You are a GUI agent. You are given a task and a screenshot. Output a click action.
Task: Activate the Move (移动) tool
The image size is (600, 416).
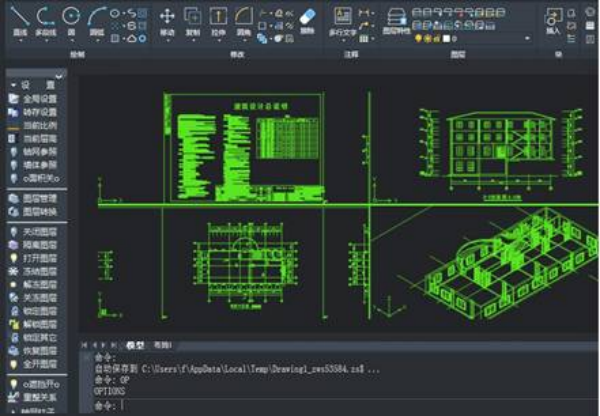167,18
